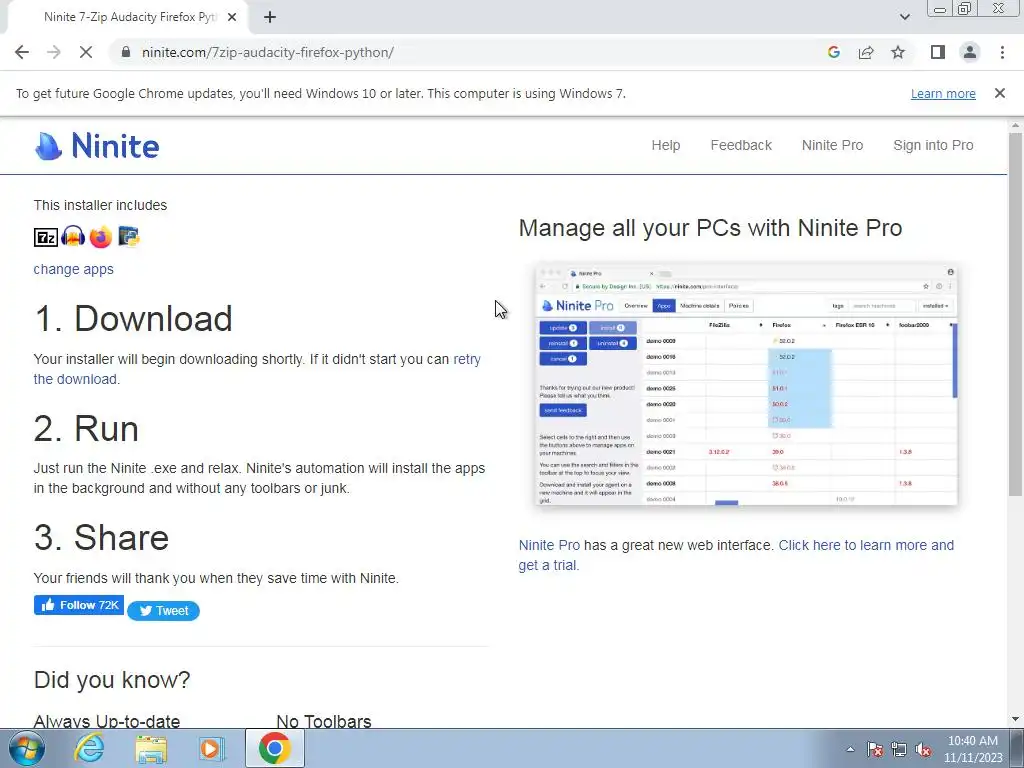Close the Ninite tab
Image resolution: width=1024 pixels, height=768 pixels.
pyautogui.click(x=232, y=17)
